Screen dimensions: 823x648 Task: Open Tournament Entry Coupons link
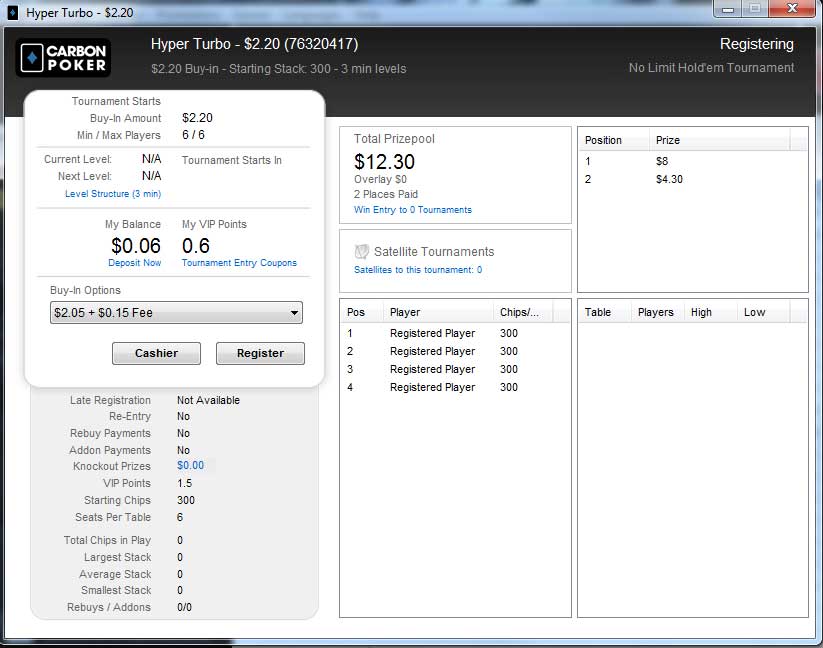pyautogui.click(x=239, y=262)
